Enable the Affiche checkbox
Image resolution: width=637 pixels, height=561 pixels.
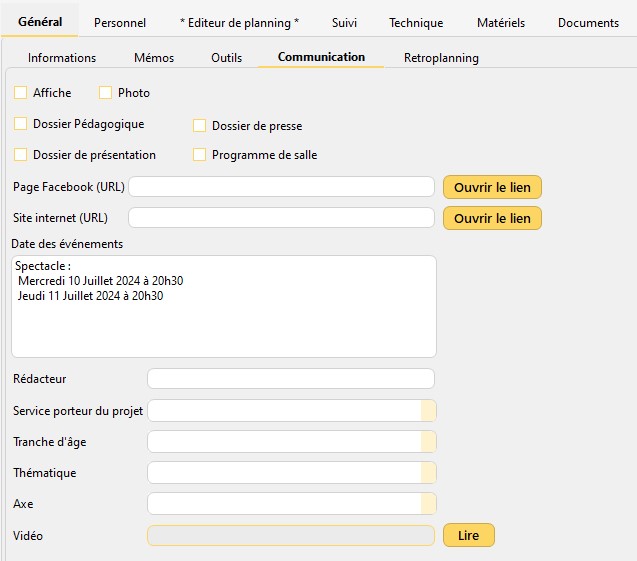(x=21, y=93)
